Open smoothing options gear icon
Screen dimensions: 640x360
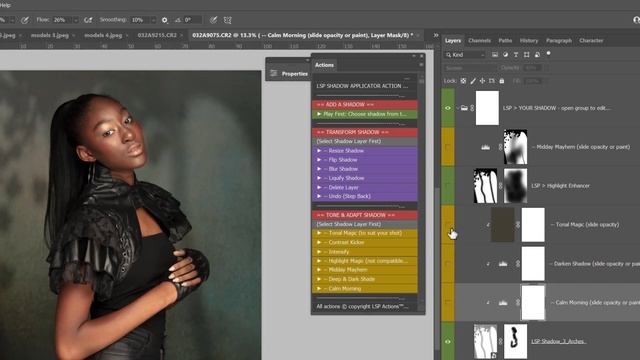tap(164, 20)
